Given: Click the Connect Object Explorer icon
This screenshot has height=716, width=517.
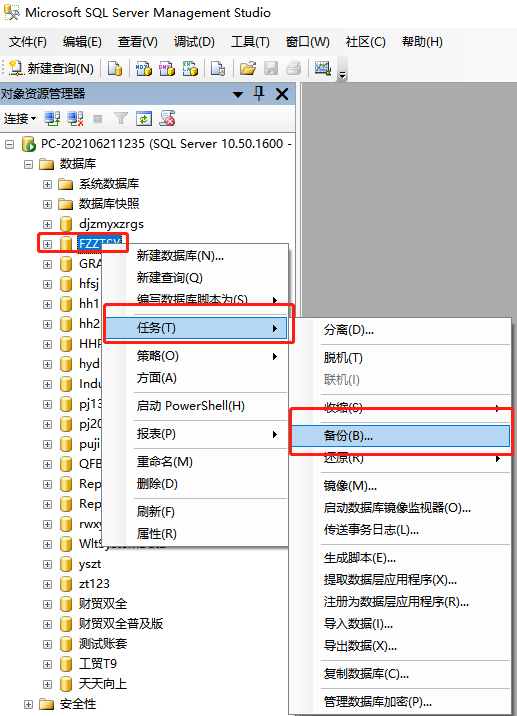Looking at the screenshot, I should pyautogui.click(x=52, y=119).
